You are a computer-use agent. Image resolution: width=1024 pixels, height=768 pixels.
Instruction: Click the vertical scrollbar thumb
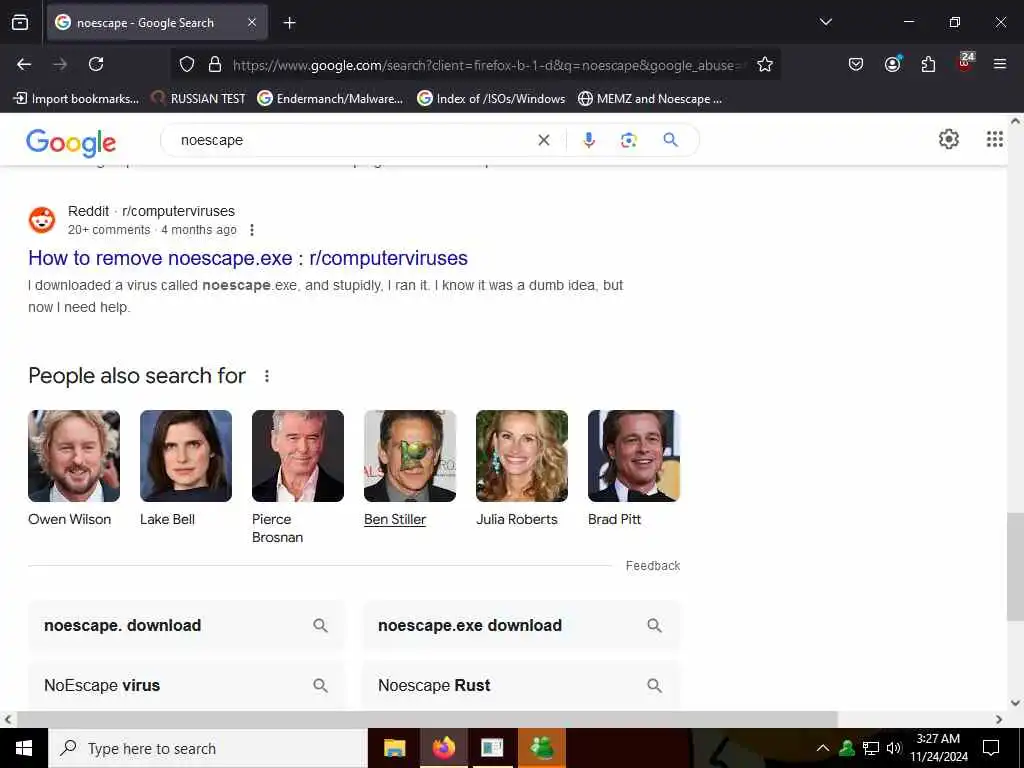[x=1015, y=567]
